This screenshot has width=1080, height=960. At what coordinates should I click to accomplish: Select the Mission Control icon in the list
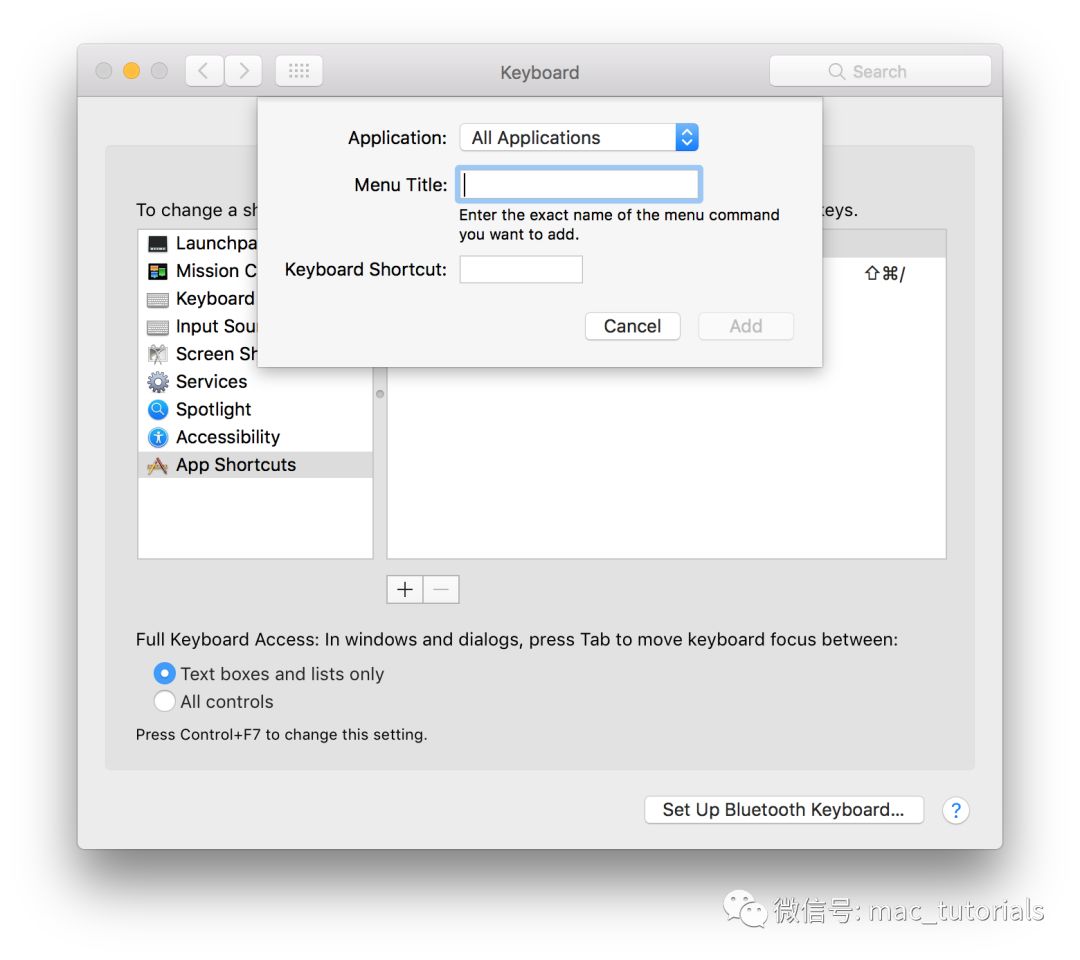(x=158, y=271)
